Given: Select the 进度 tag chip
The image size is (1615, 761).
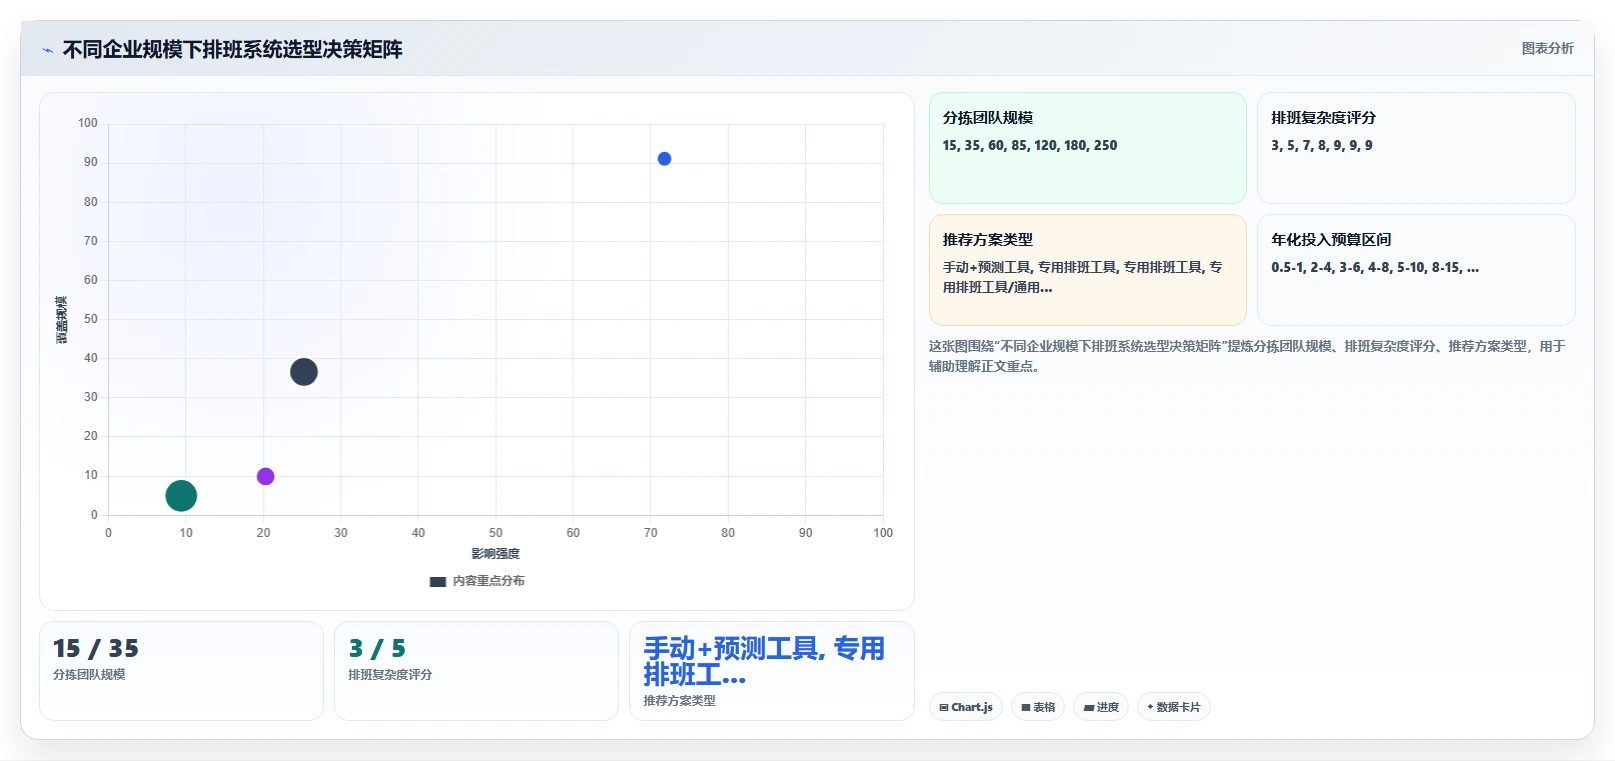Looking at the screenshot, I should (x=1101, y=707).
